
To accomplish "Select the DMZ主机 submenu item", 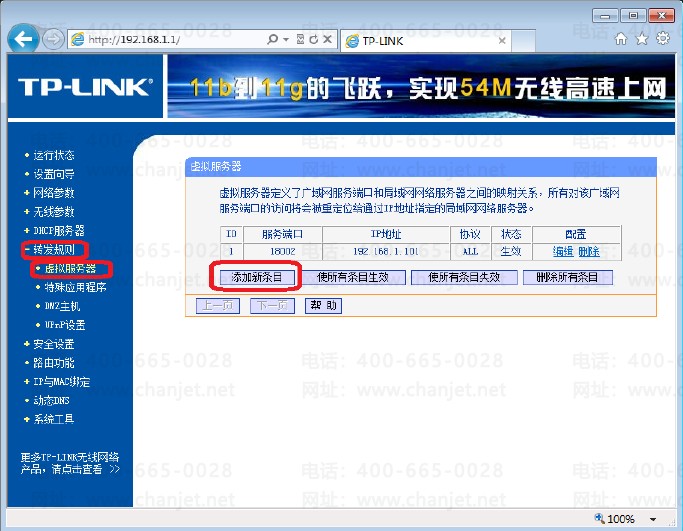I will (62, 306).
